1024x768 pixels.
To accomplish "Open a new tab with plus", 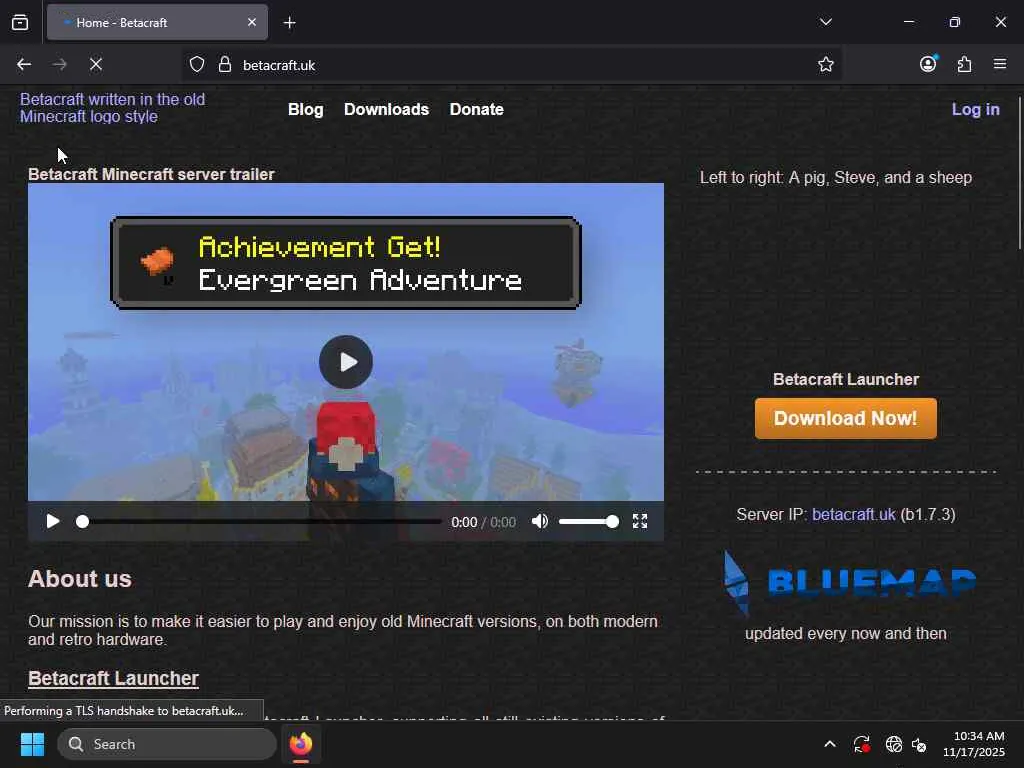I will (289, 23).
